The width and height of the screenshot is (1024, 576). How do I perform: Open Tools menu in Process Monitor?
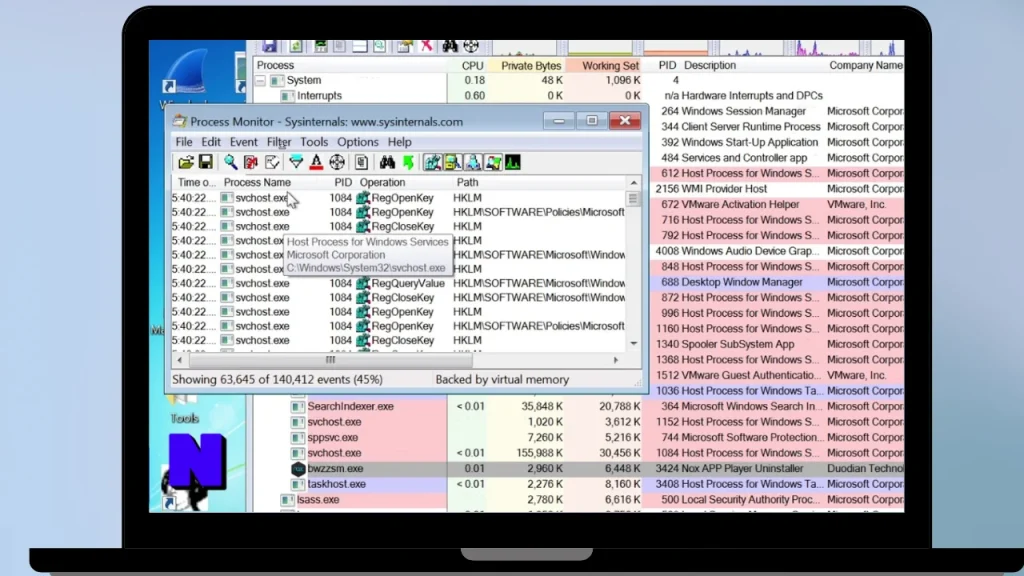pyautogui.click(x=314, y=142)
